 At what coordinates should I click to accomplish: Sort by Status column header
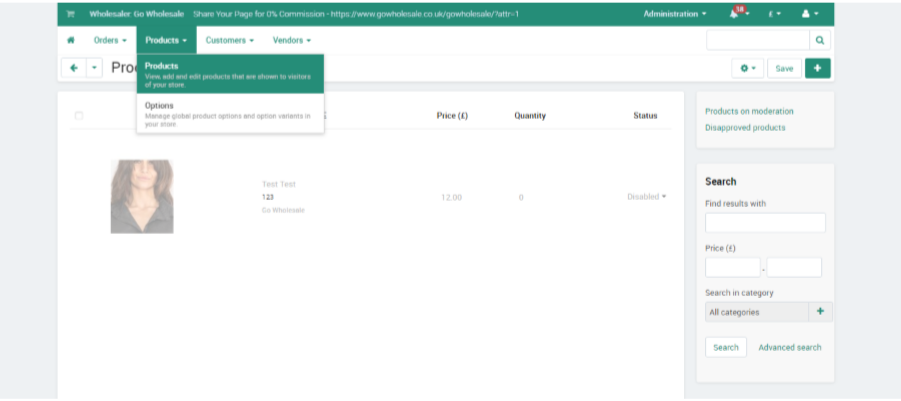(x=645, y=115)
